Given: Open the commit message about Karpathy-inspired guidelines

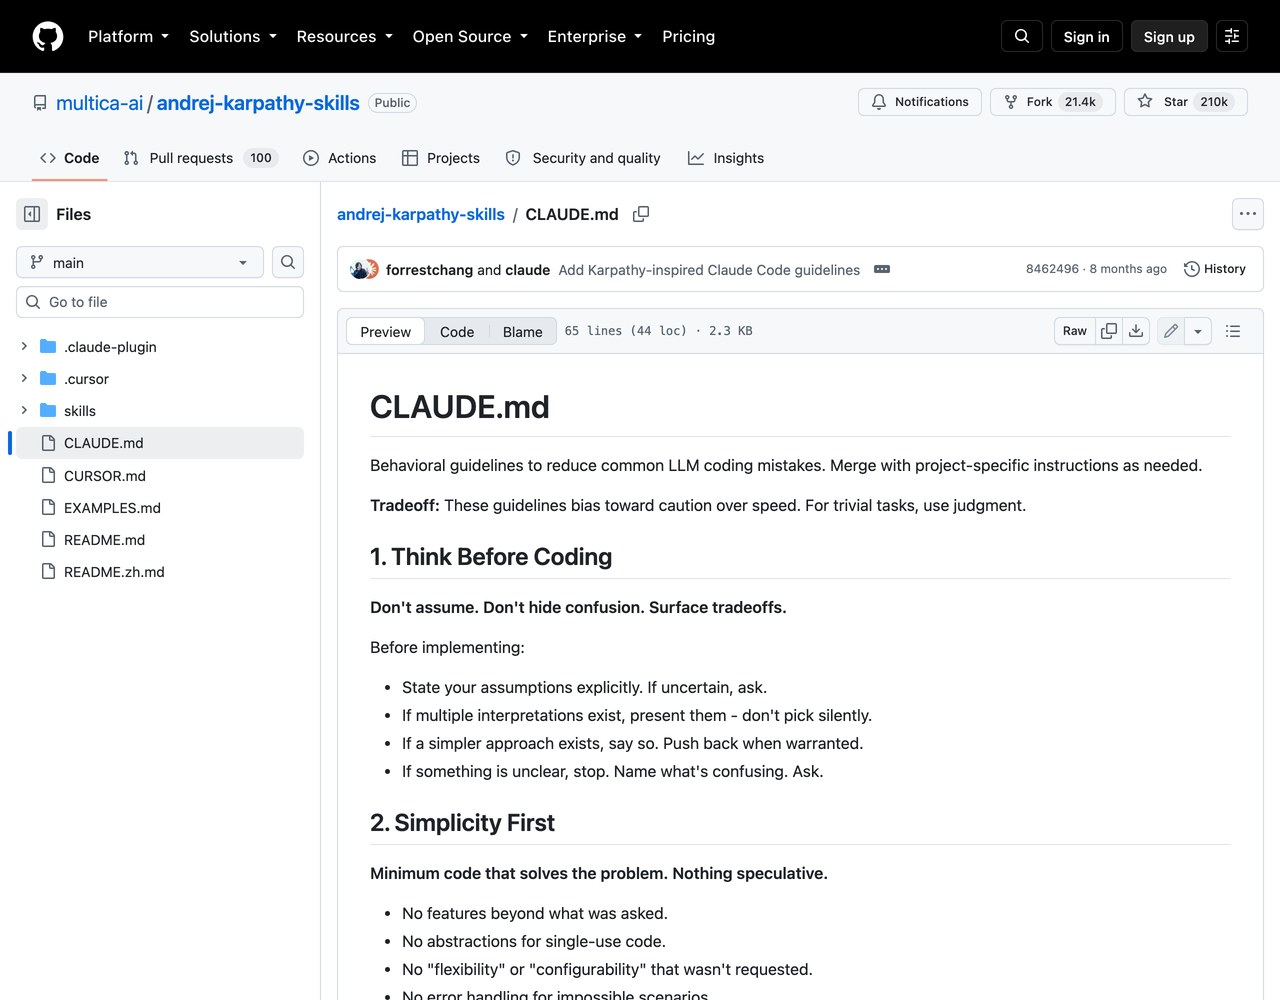Looking at the screenshot, I should click(x=709, y=270).
